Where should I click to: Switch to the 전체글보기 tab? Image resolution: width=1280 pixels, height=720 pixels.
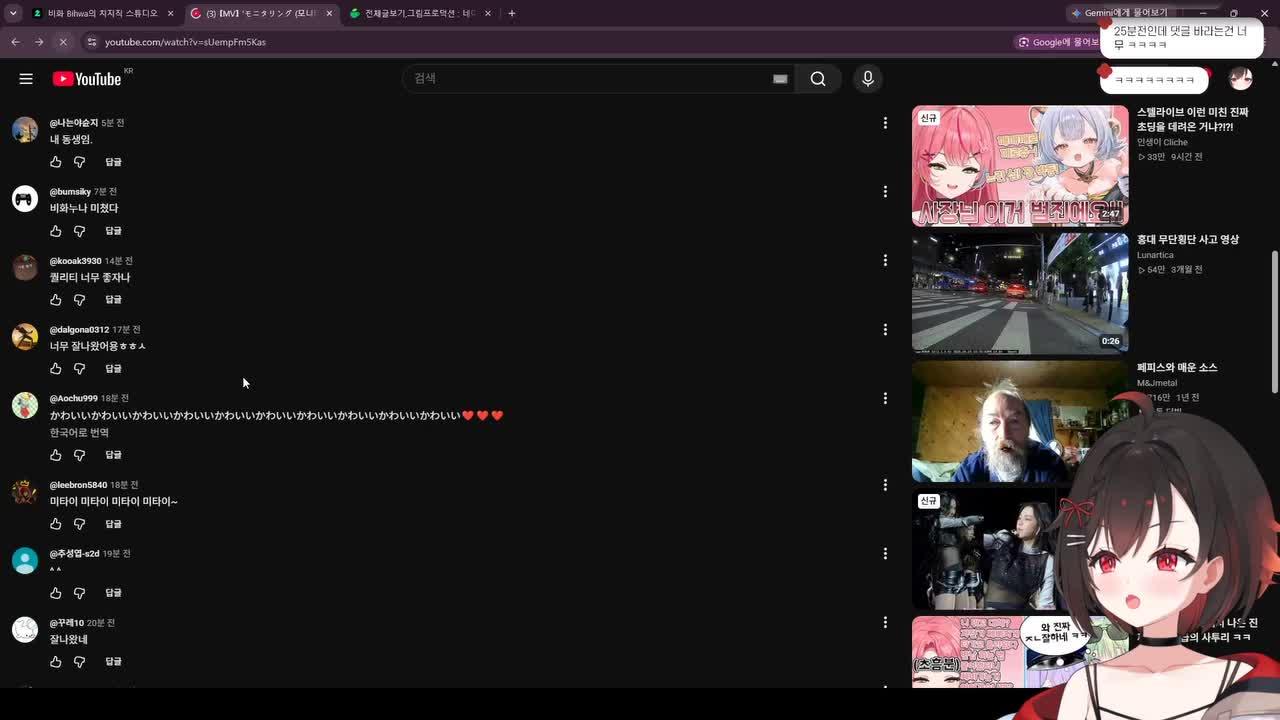[x=420, y=13]
